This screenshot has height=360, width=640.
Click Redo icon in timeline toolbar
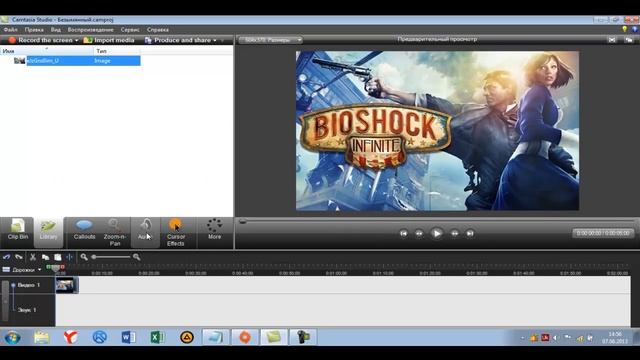click(19, 257)
